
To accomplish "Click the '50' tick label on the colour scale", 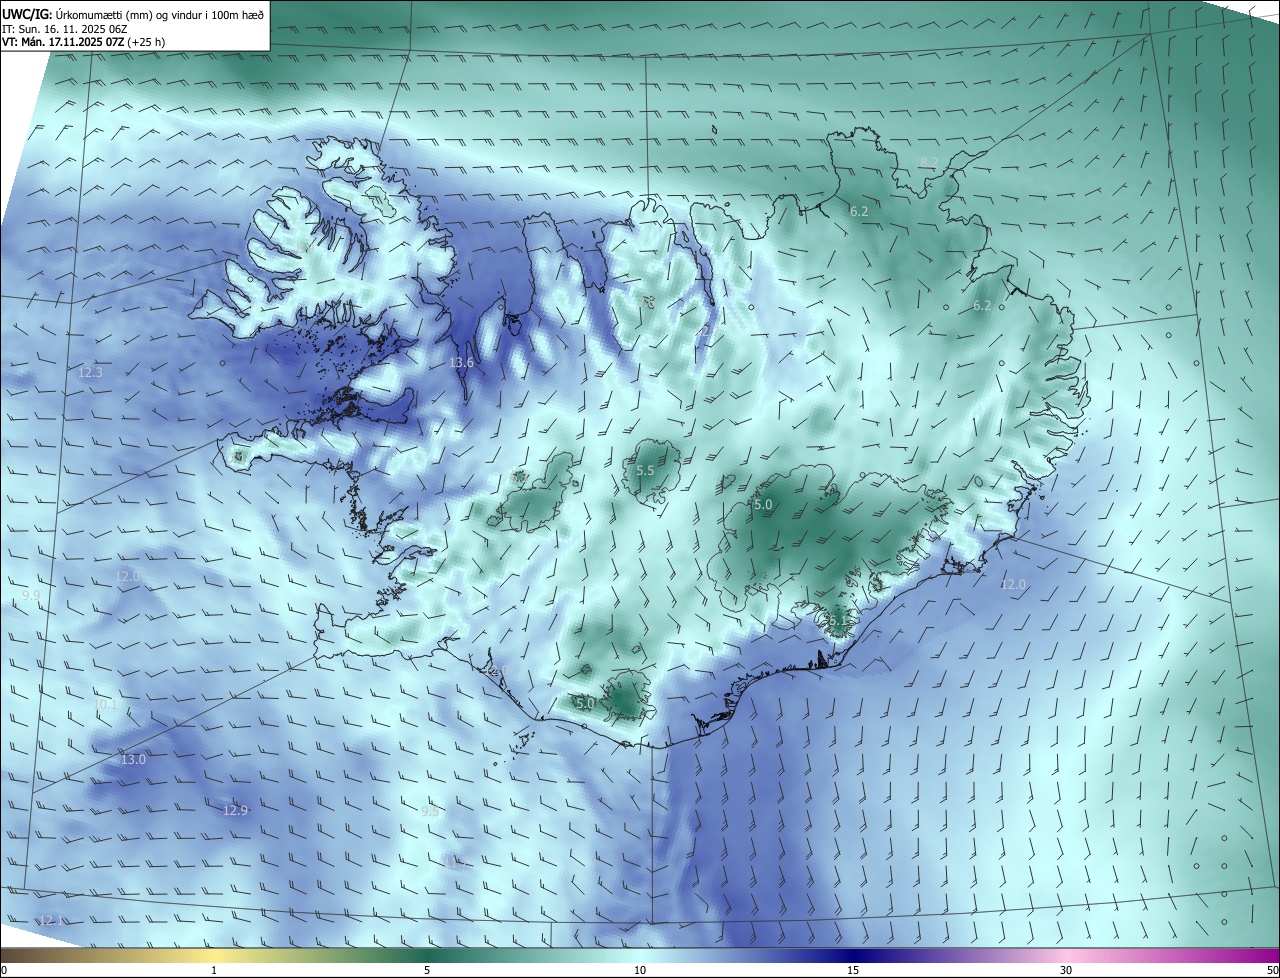I will [1272, 970].
